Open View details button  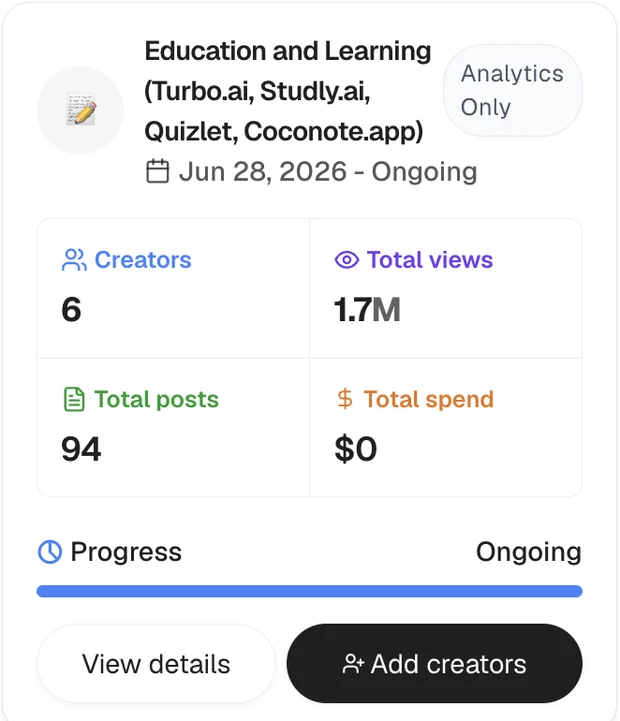coord(156,664)
